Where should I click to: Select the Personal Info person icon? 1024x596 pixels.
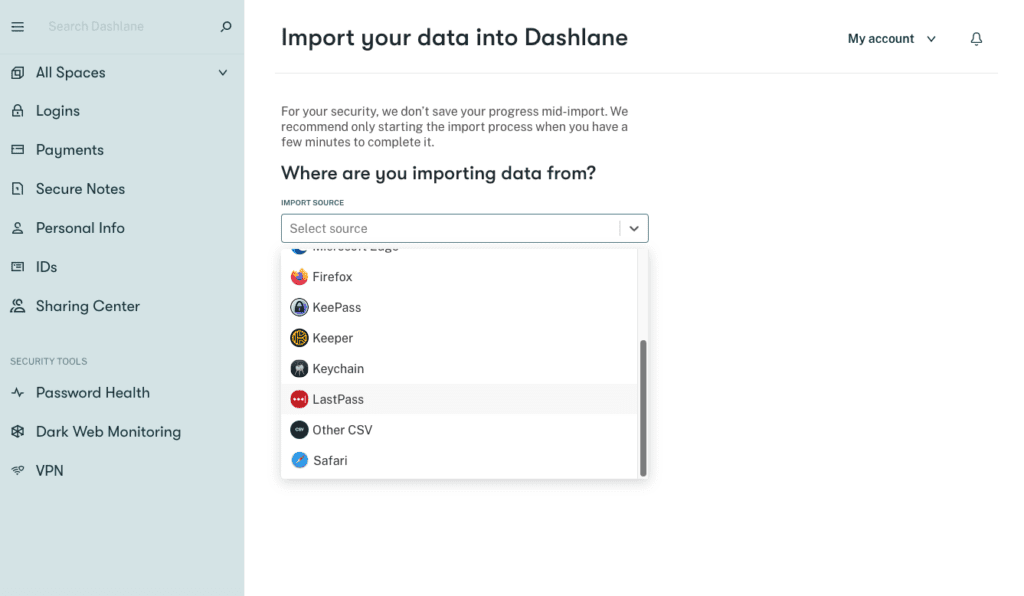(18, 227)
